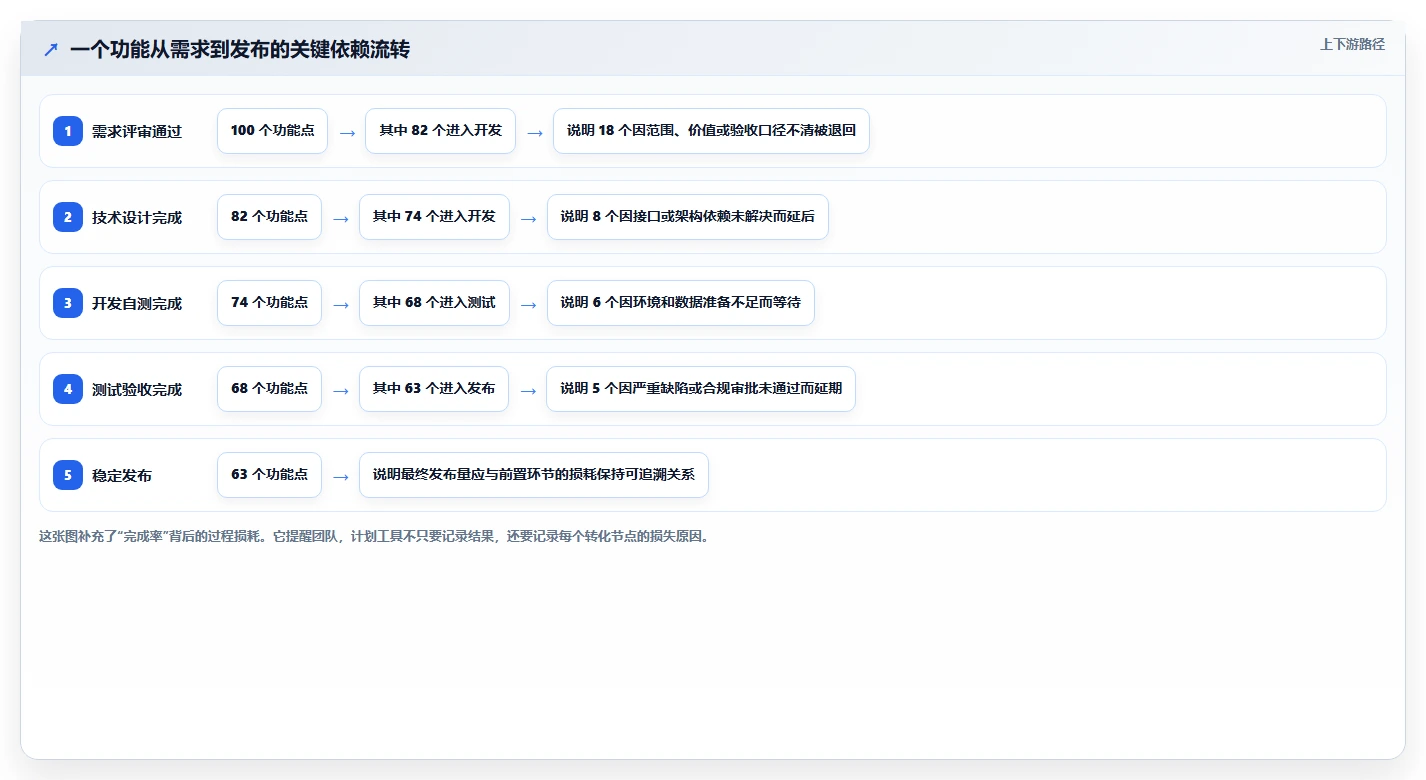Screen dimensions: 1426x780
Task: Open the 说明 18 个因范围 explanation chip
Action: tap(711, 131)
